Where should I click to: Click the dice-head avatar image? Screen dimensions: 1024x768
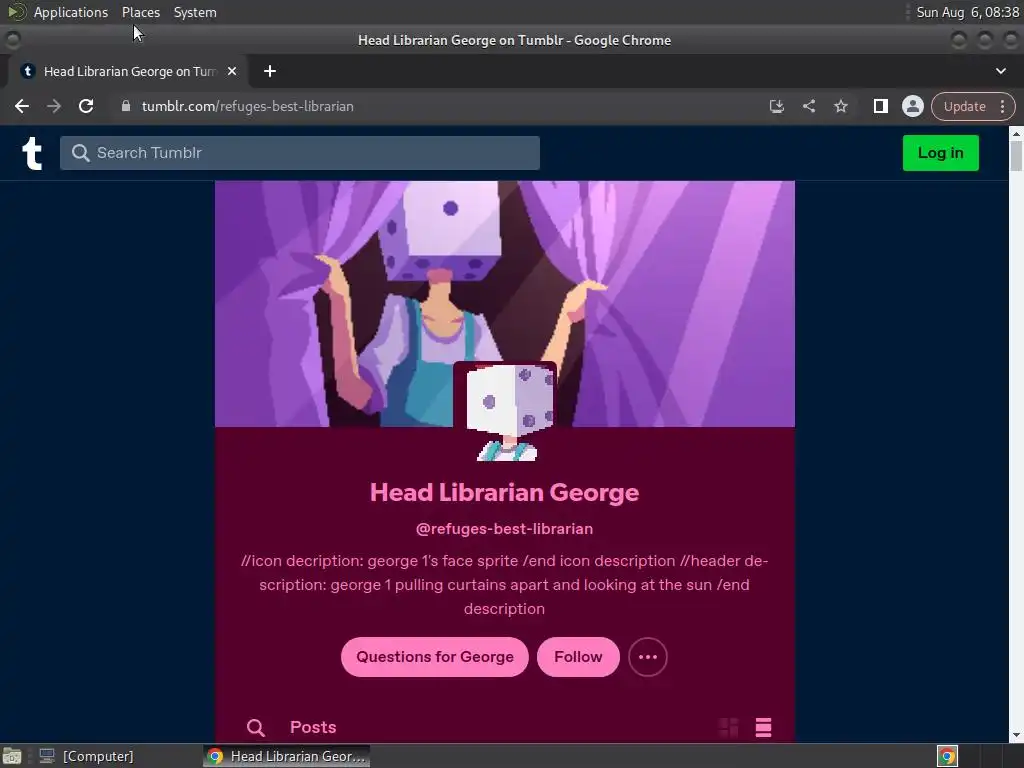click(505, 412)
